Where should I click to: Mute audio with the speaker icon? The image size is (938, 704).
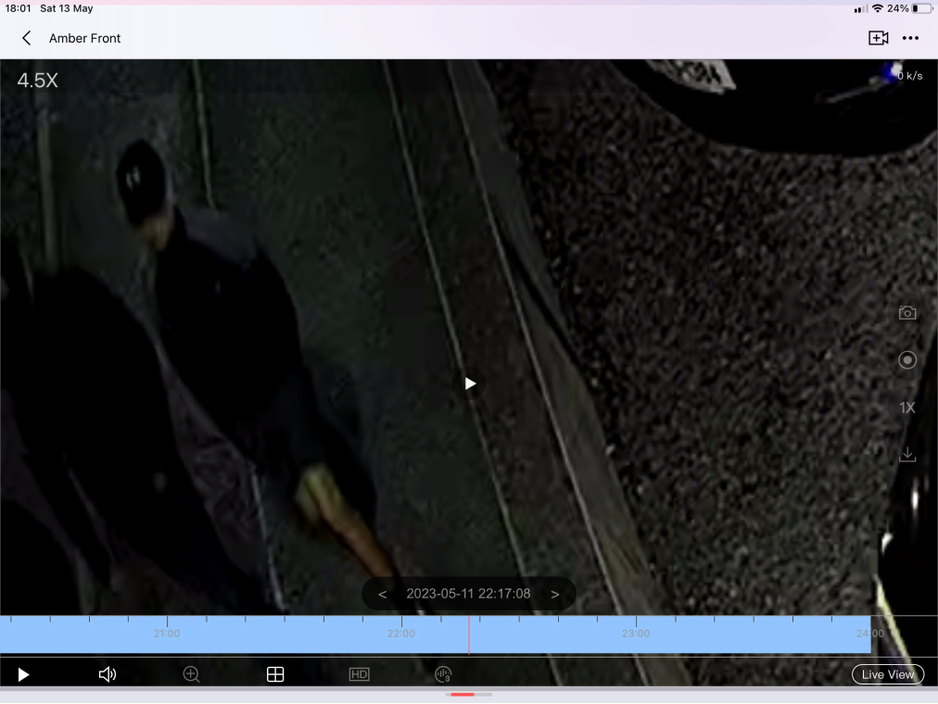point(107,675)
